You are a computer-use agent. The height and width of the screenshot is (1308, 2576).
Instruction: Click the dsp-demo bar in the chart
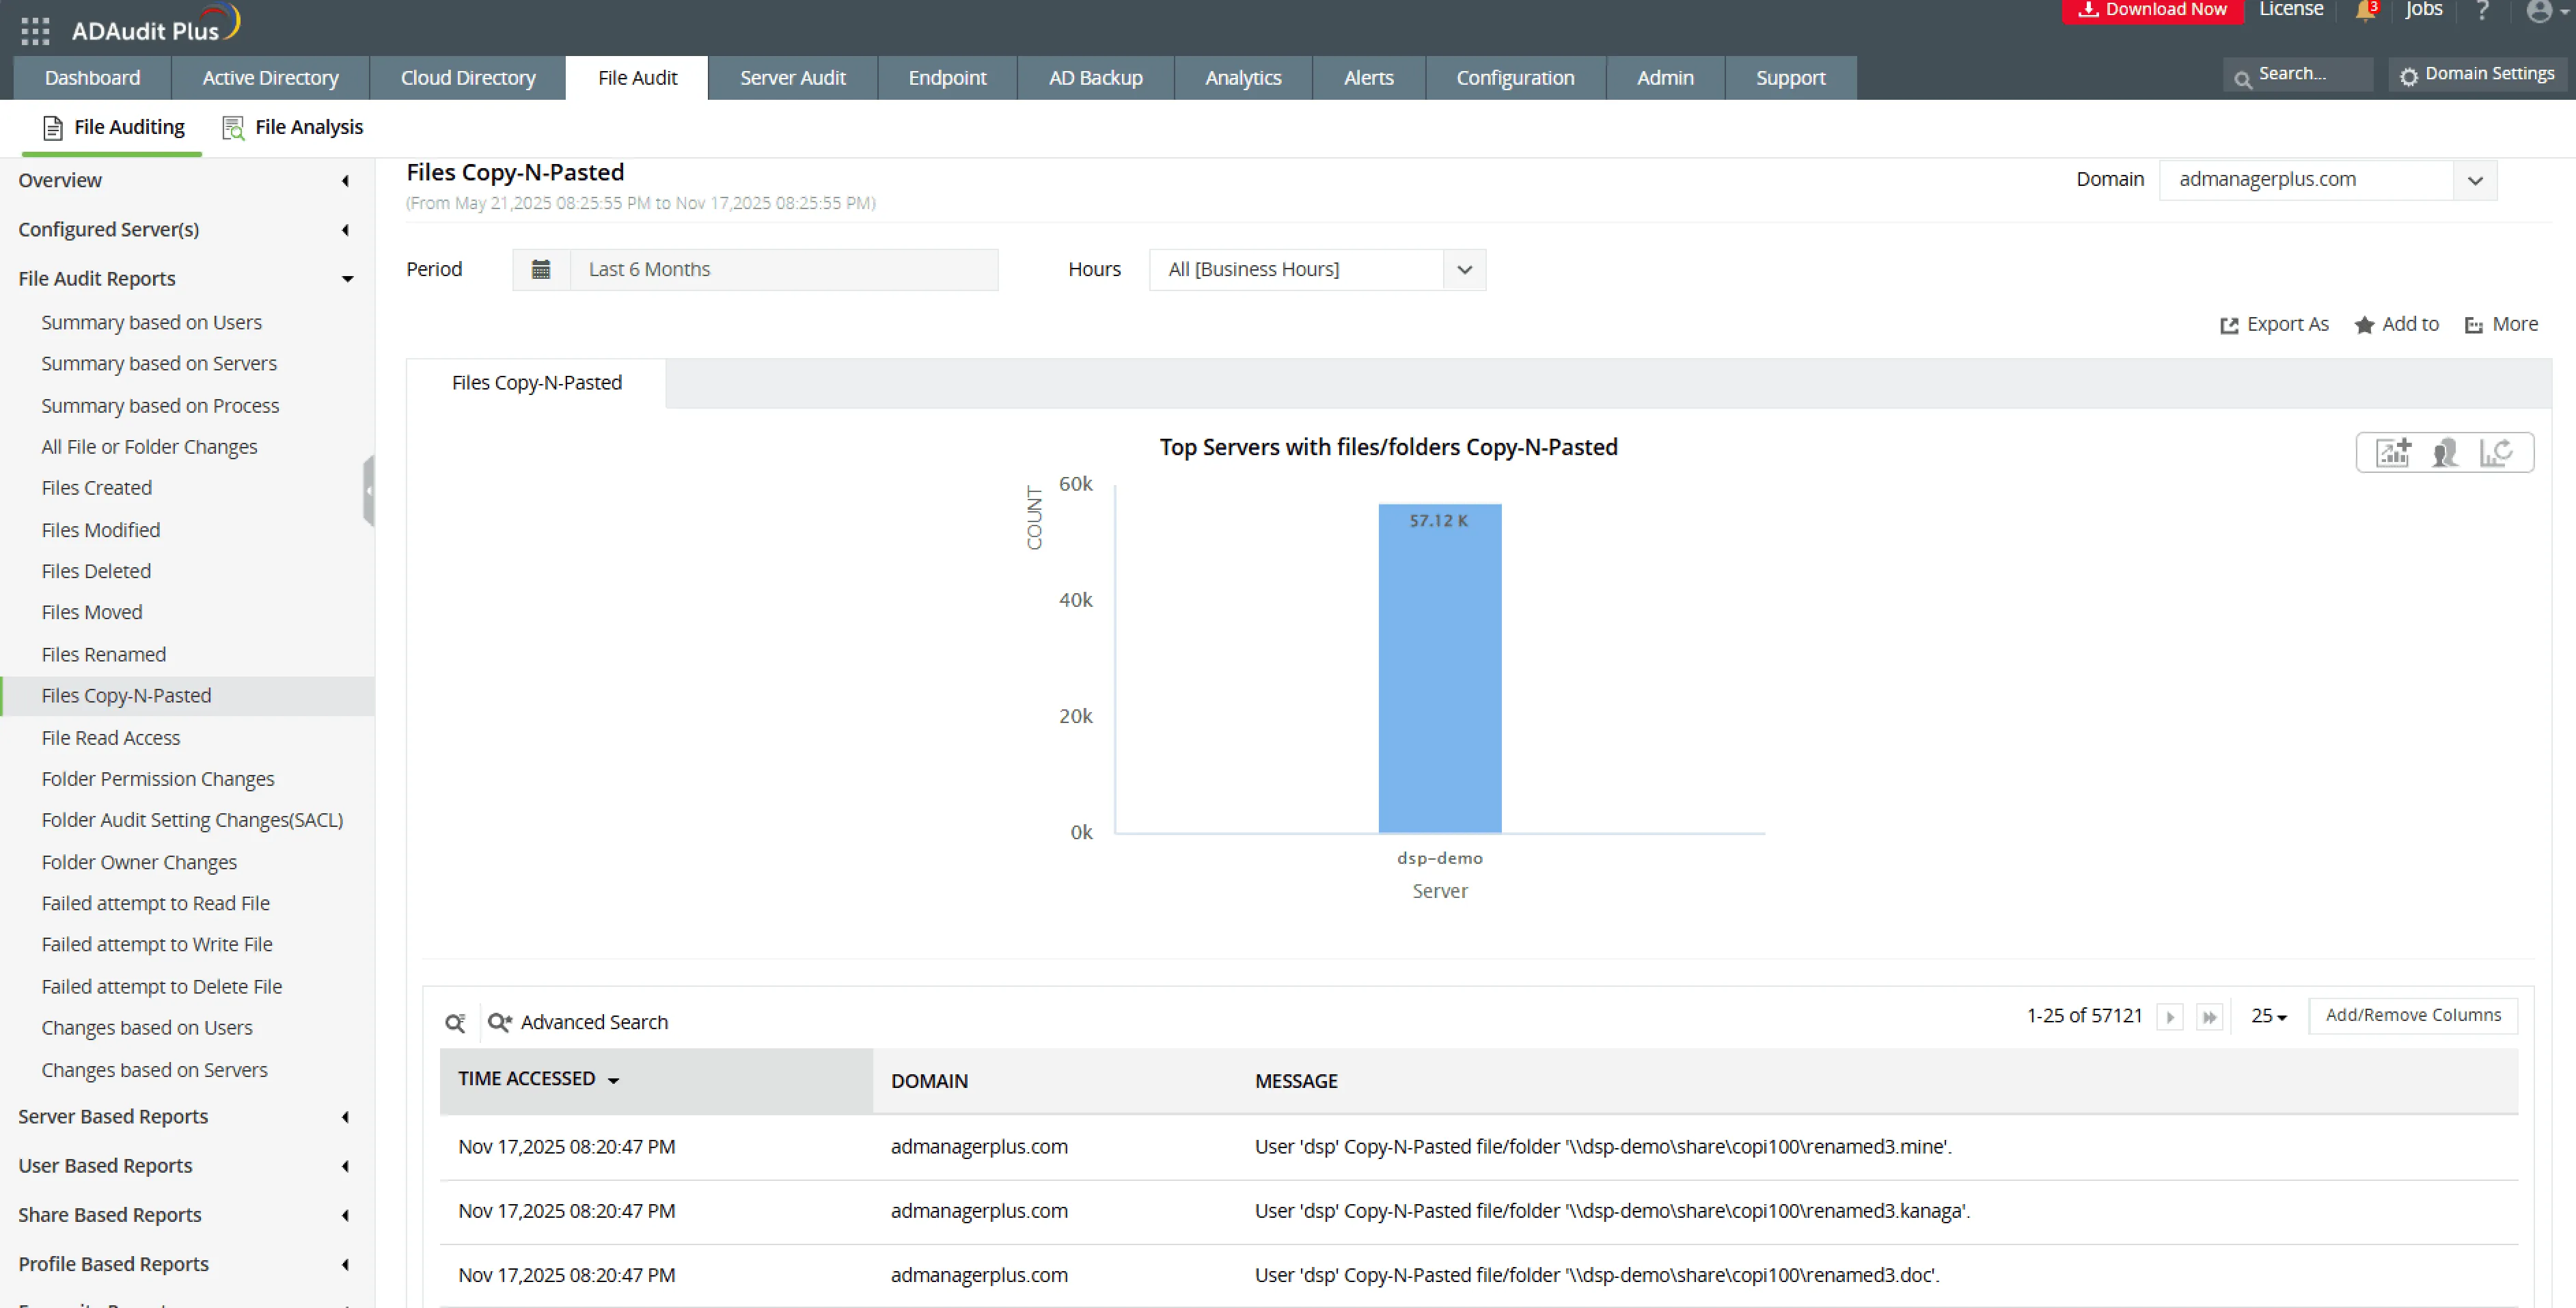point(1440,669)
